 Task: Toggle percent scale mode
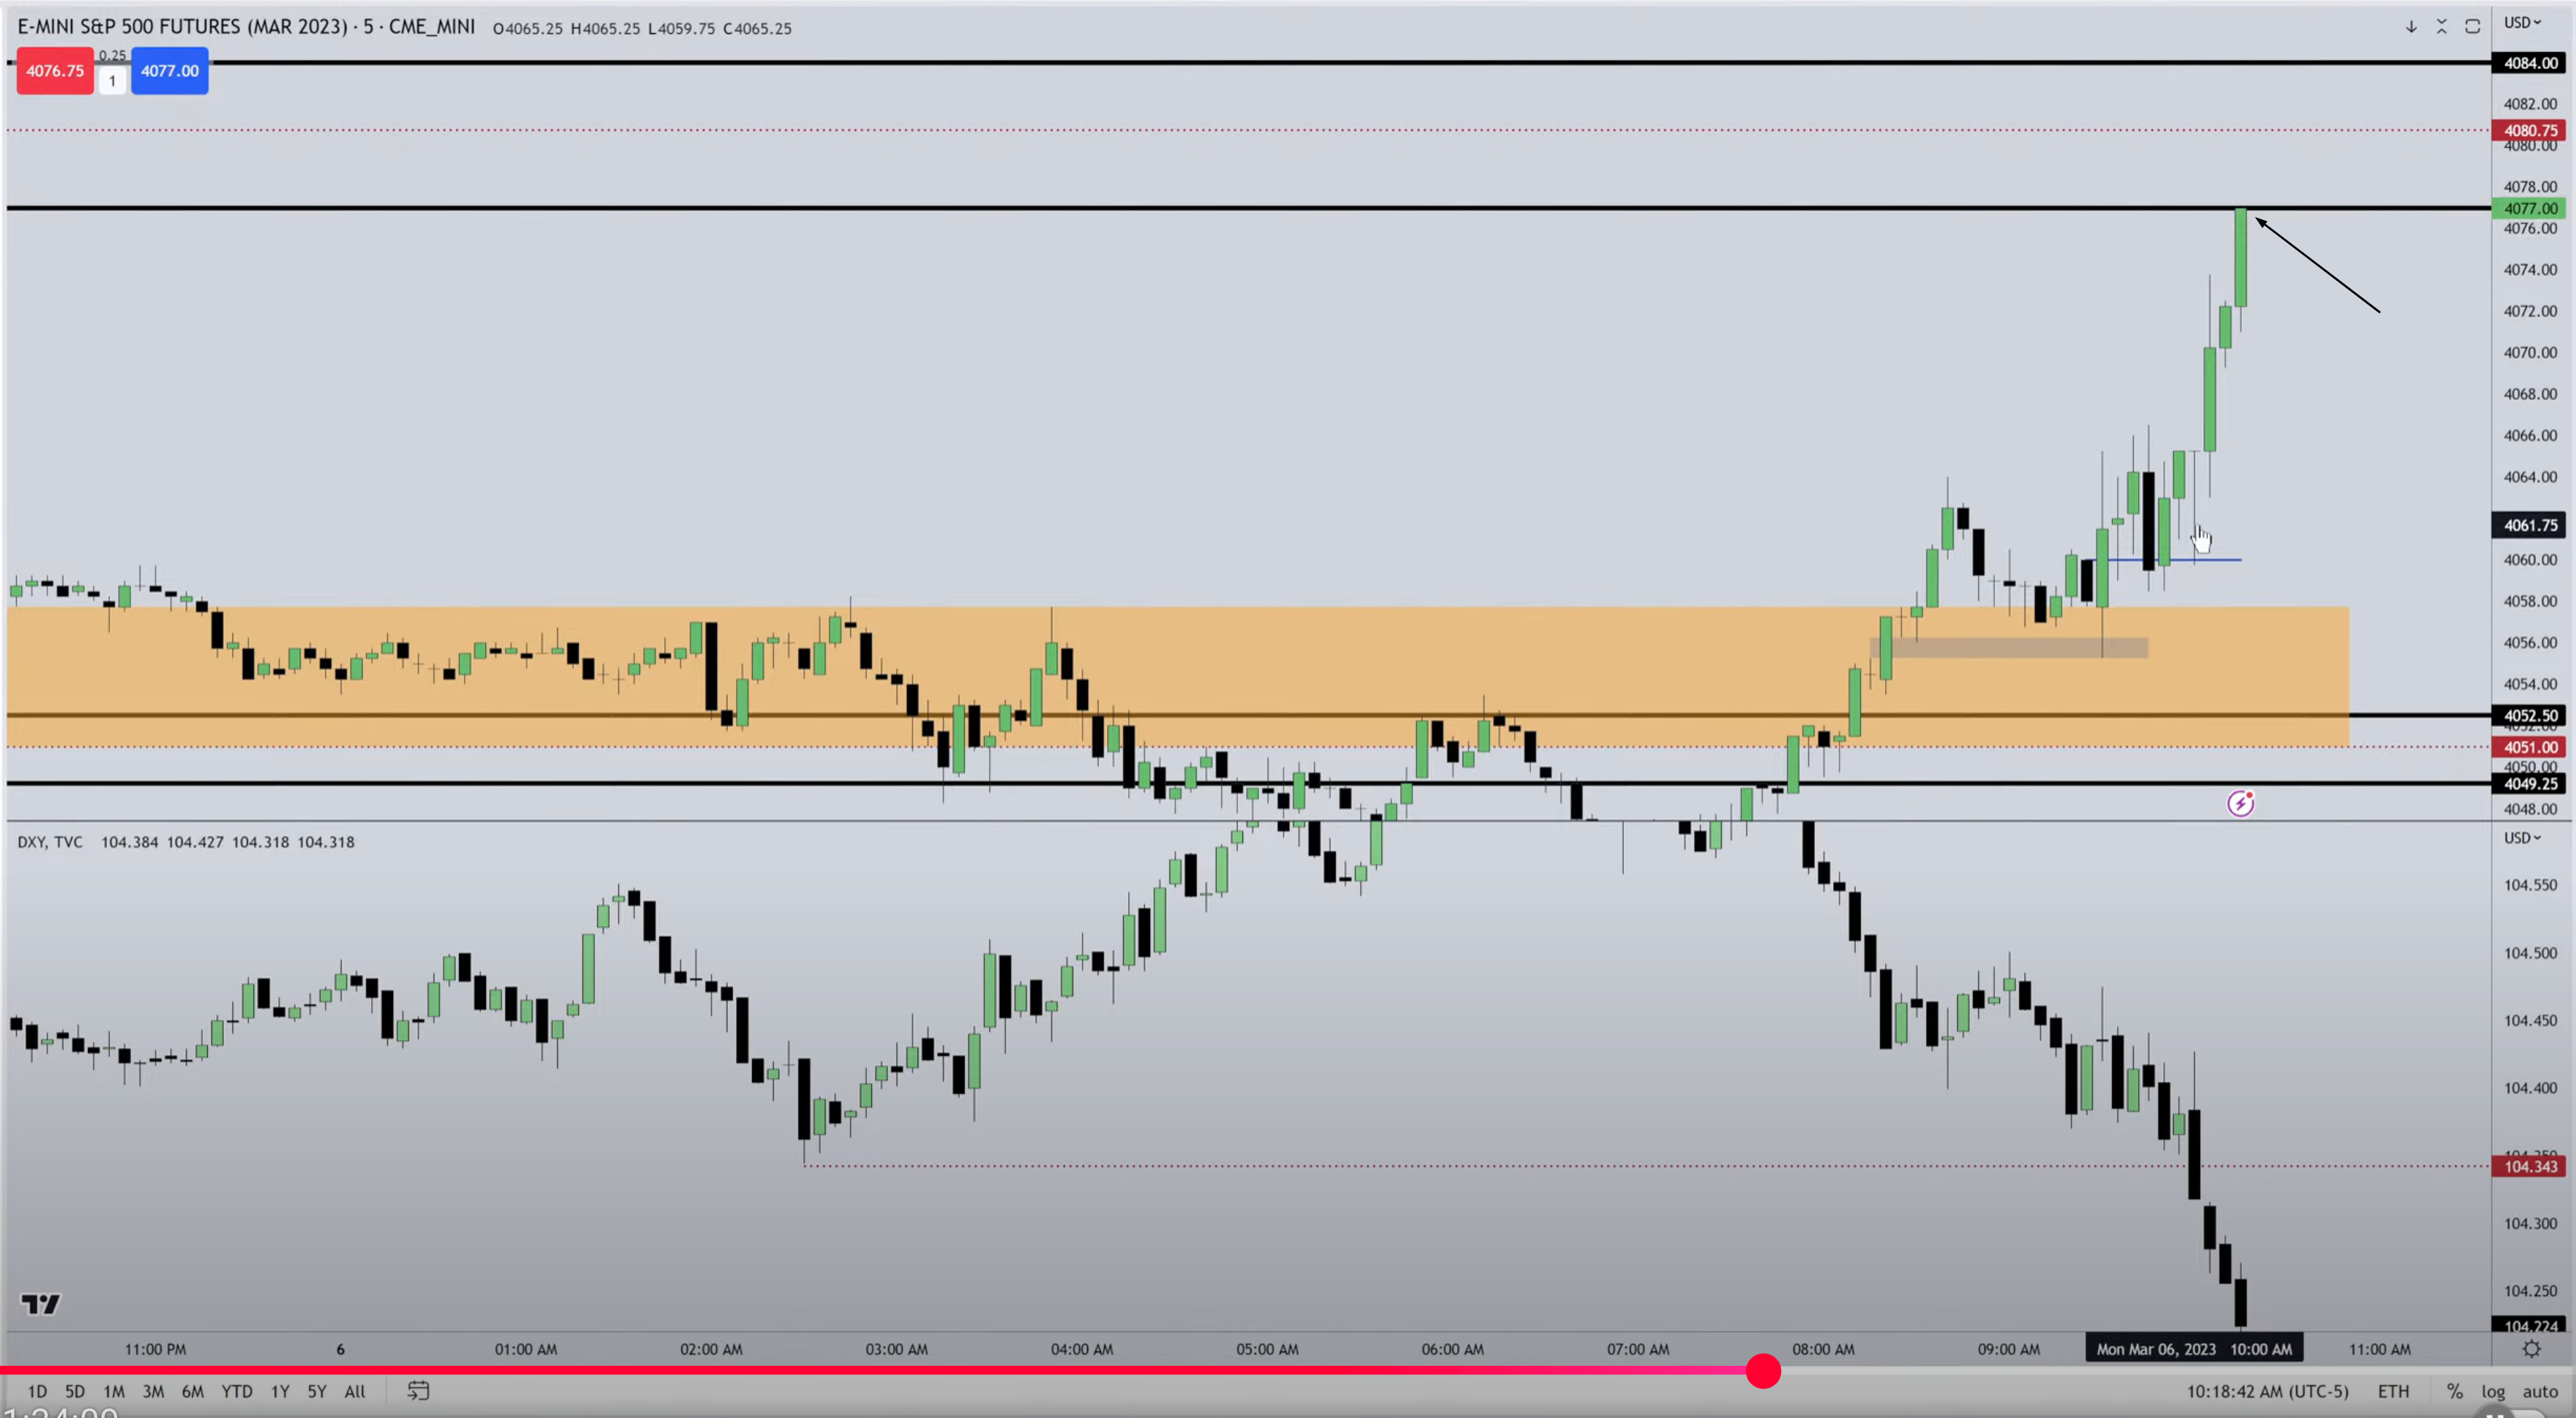click(x=2455, y=1391)
